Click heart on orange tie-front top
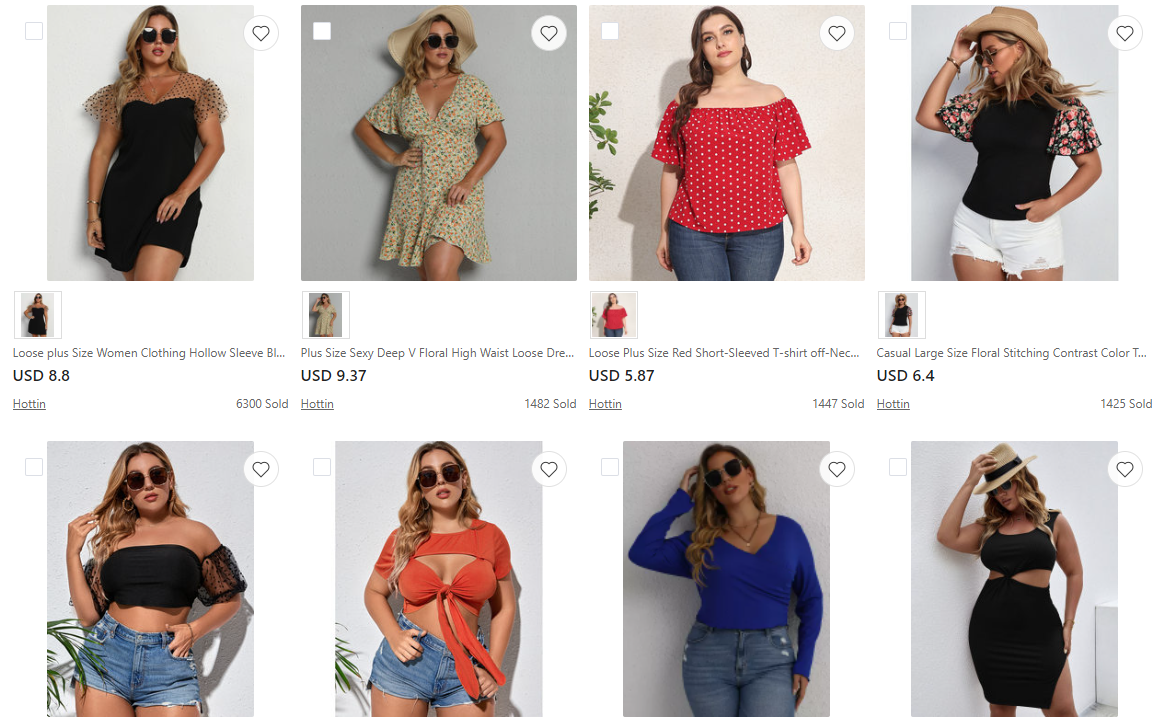Viewport: 1159px width, 725px height. tap(549, 469)
